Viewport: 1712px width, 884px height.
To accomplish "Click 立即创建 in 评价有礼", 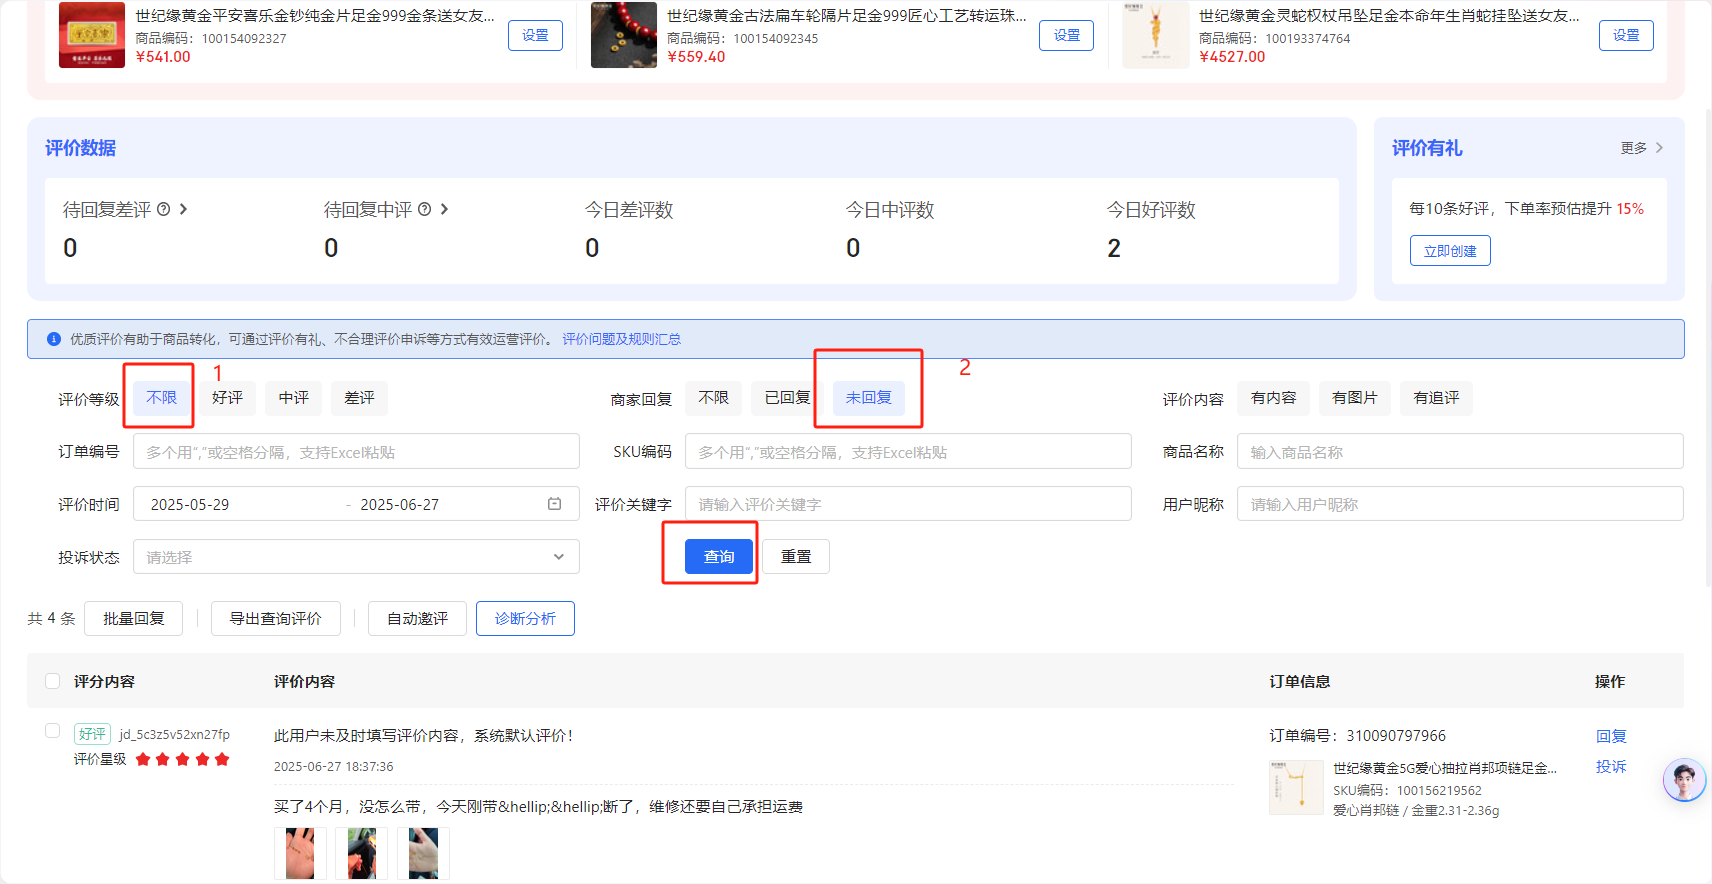I will tap(1449, 251).
